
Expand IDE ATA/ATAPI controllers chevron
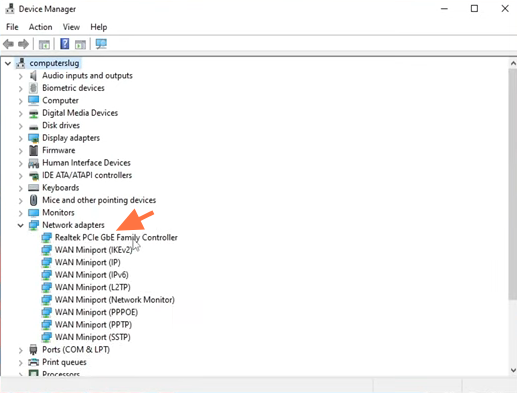click(x=21, y=176)
